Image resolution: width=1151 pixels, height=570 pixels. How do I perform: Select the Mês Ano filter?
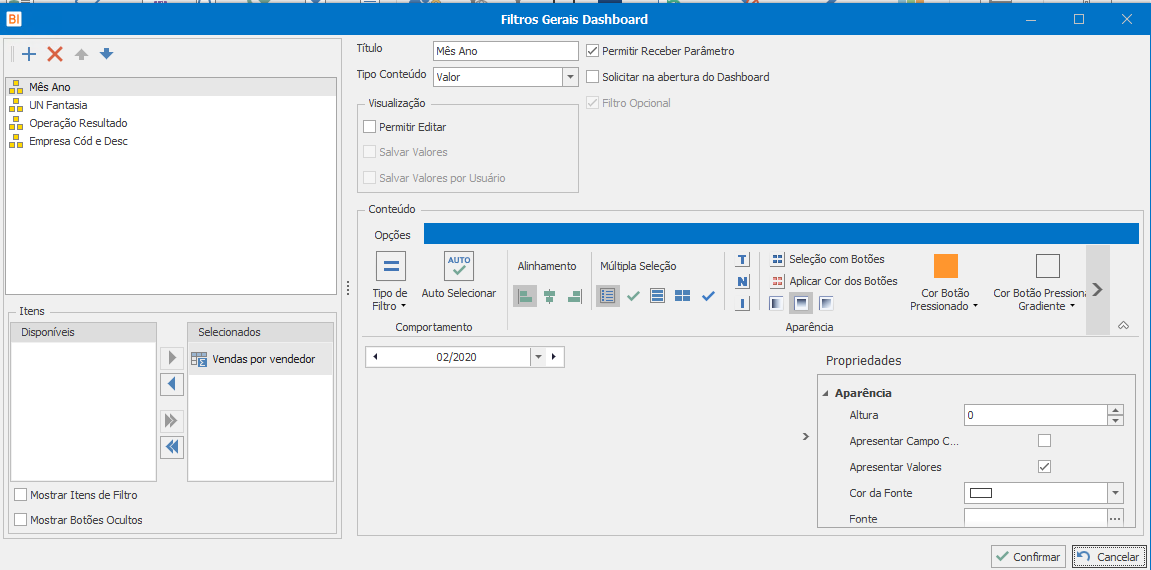coord(170,87)
